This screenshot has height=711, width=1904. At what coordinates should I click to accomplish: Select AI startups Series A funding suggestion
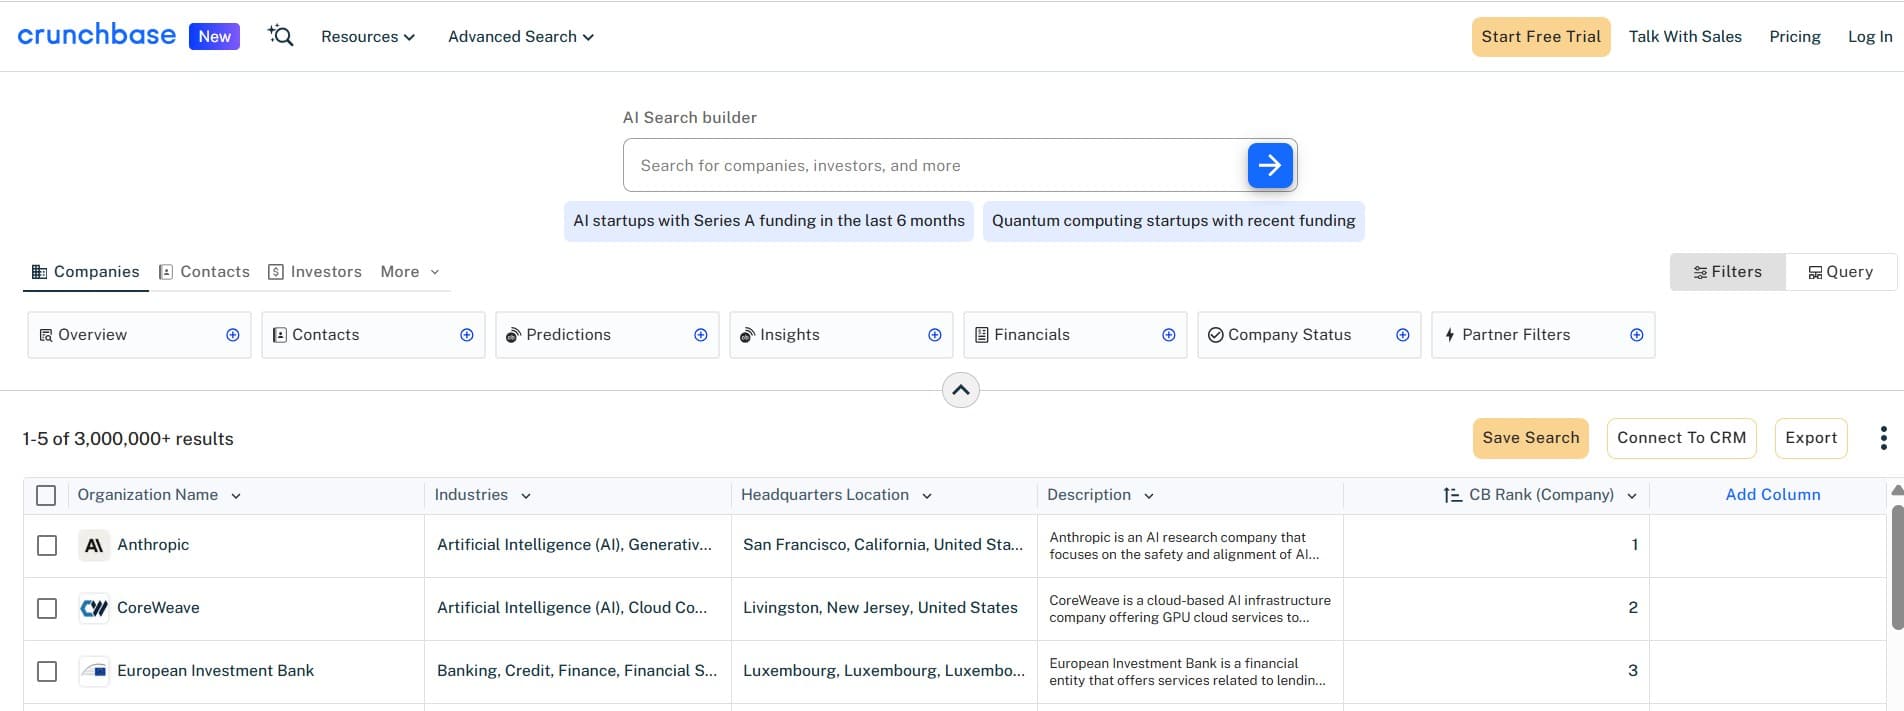[769, 221]
